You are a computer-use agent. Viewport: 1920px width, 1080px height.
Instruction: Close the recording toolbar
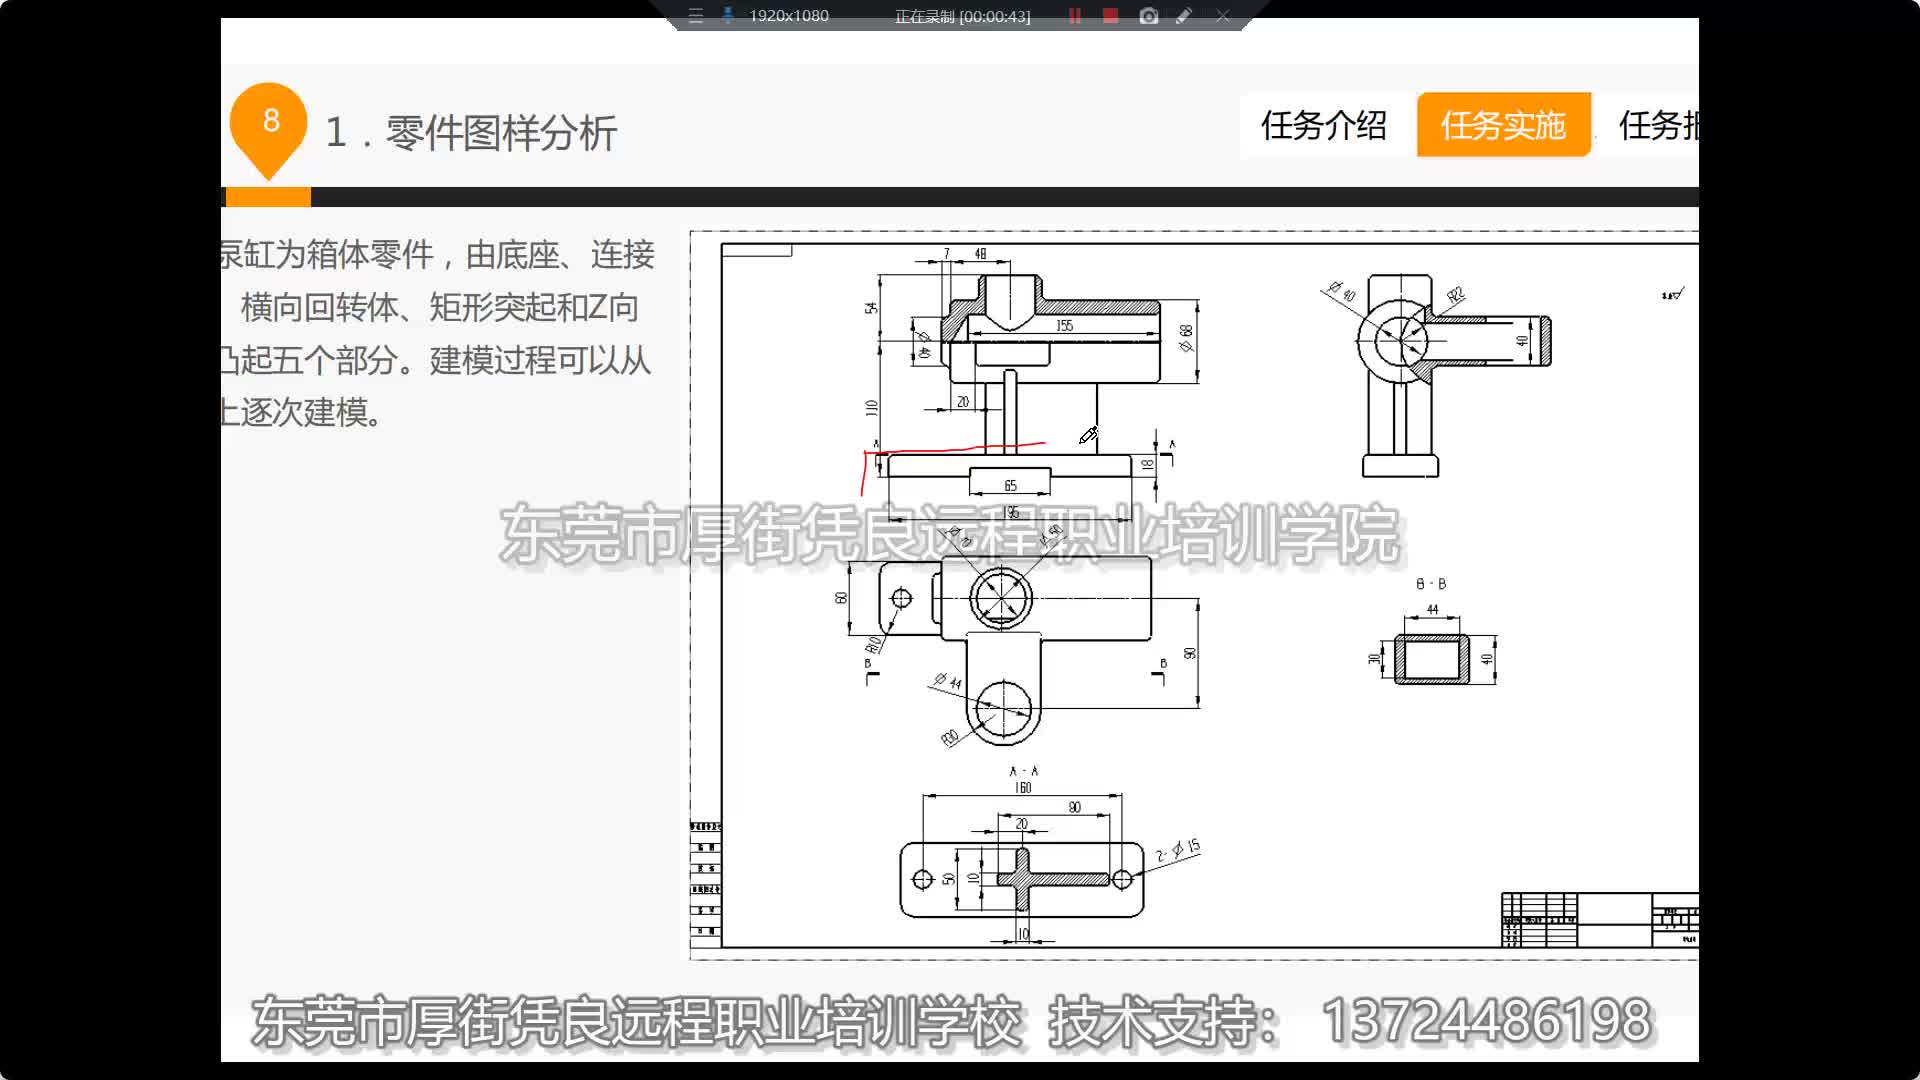pos(1222,17)
